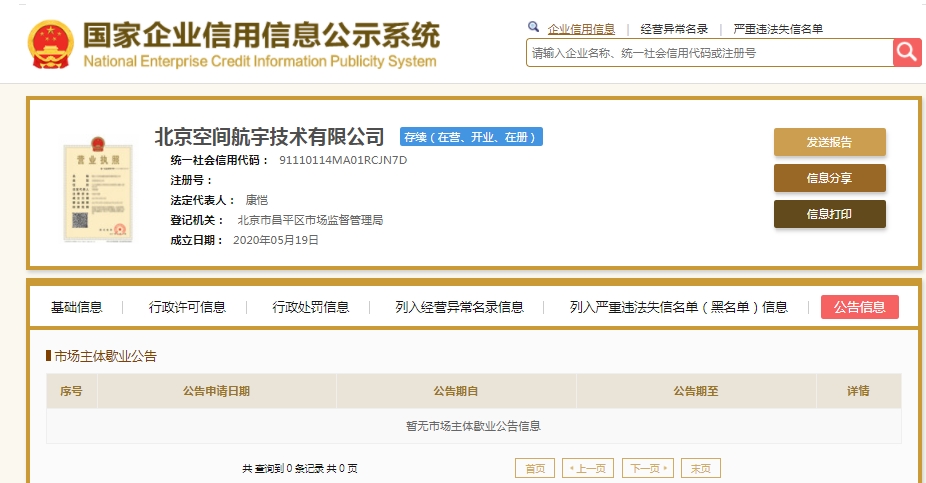Switch to the 行政许可信息 tab
This screenshot has width=926, height=483.
[x=187, y=307]
